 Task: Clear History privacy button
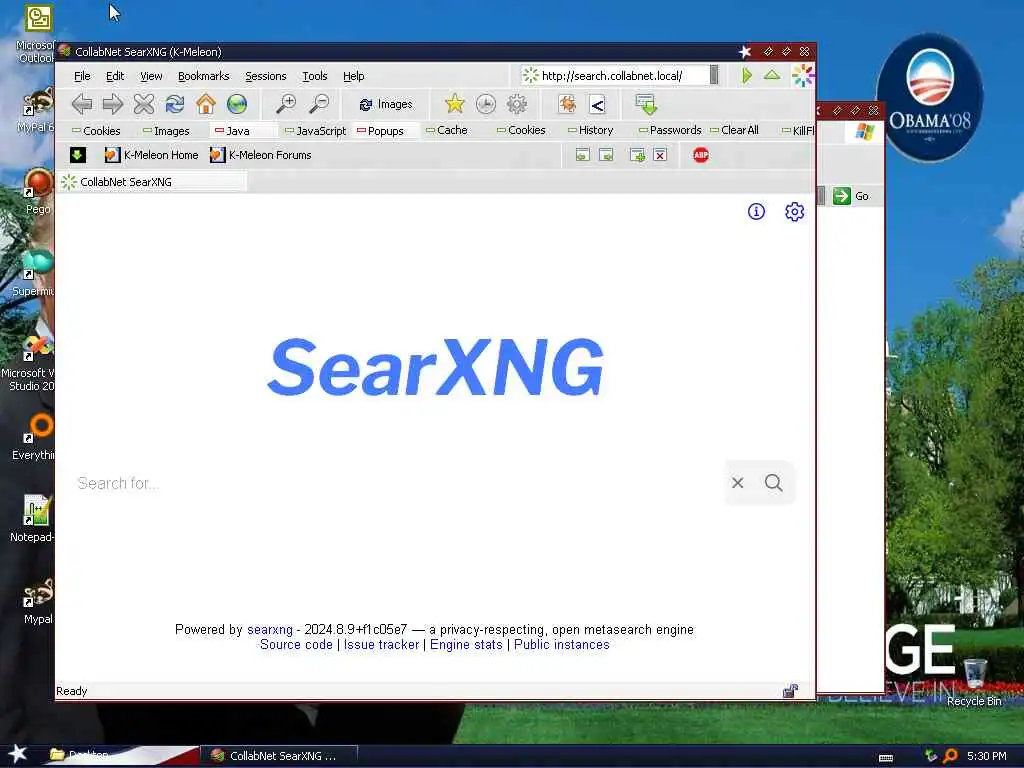click(x=590, y=130)
